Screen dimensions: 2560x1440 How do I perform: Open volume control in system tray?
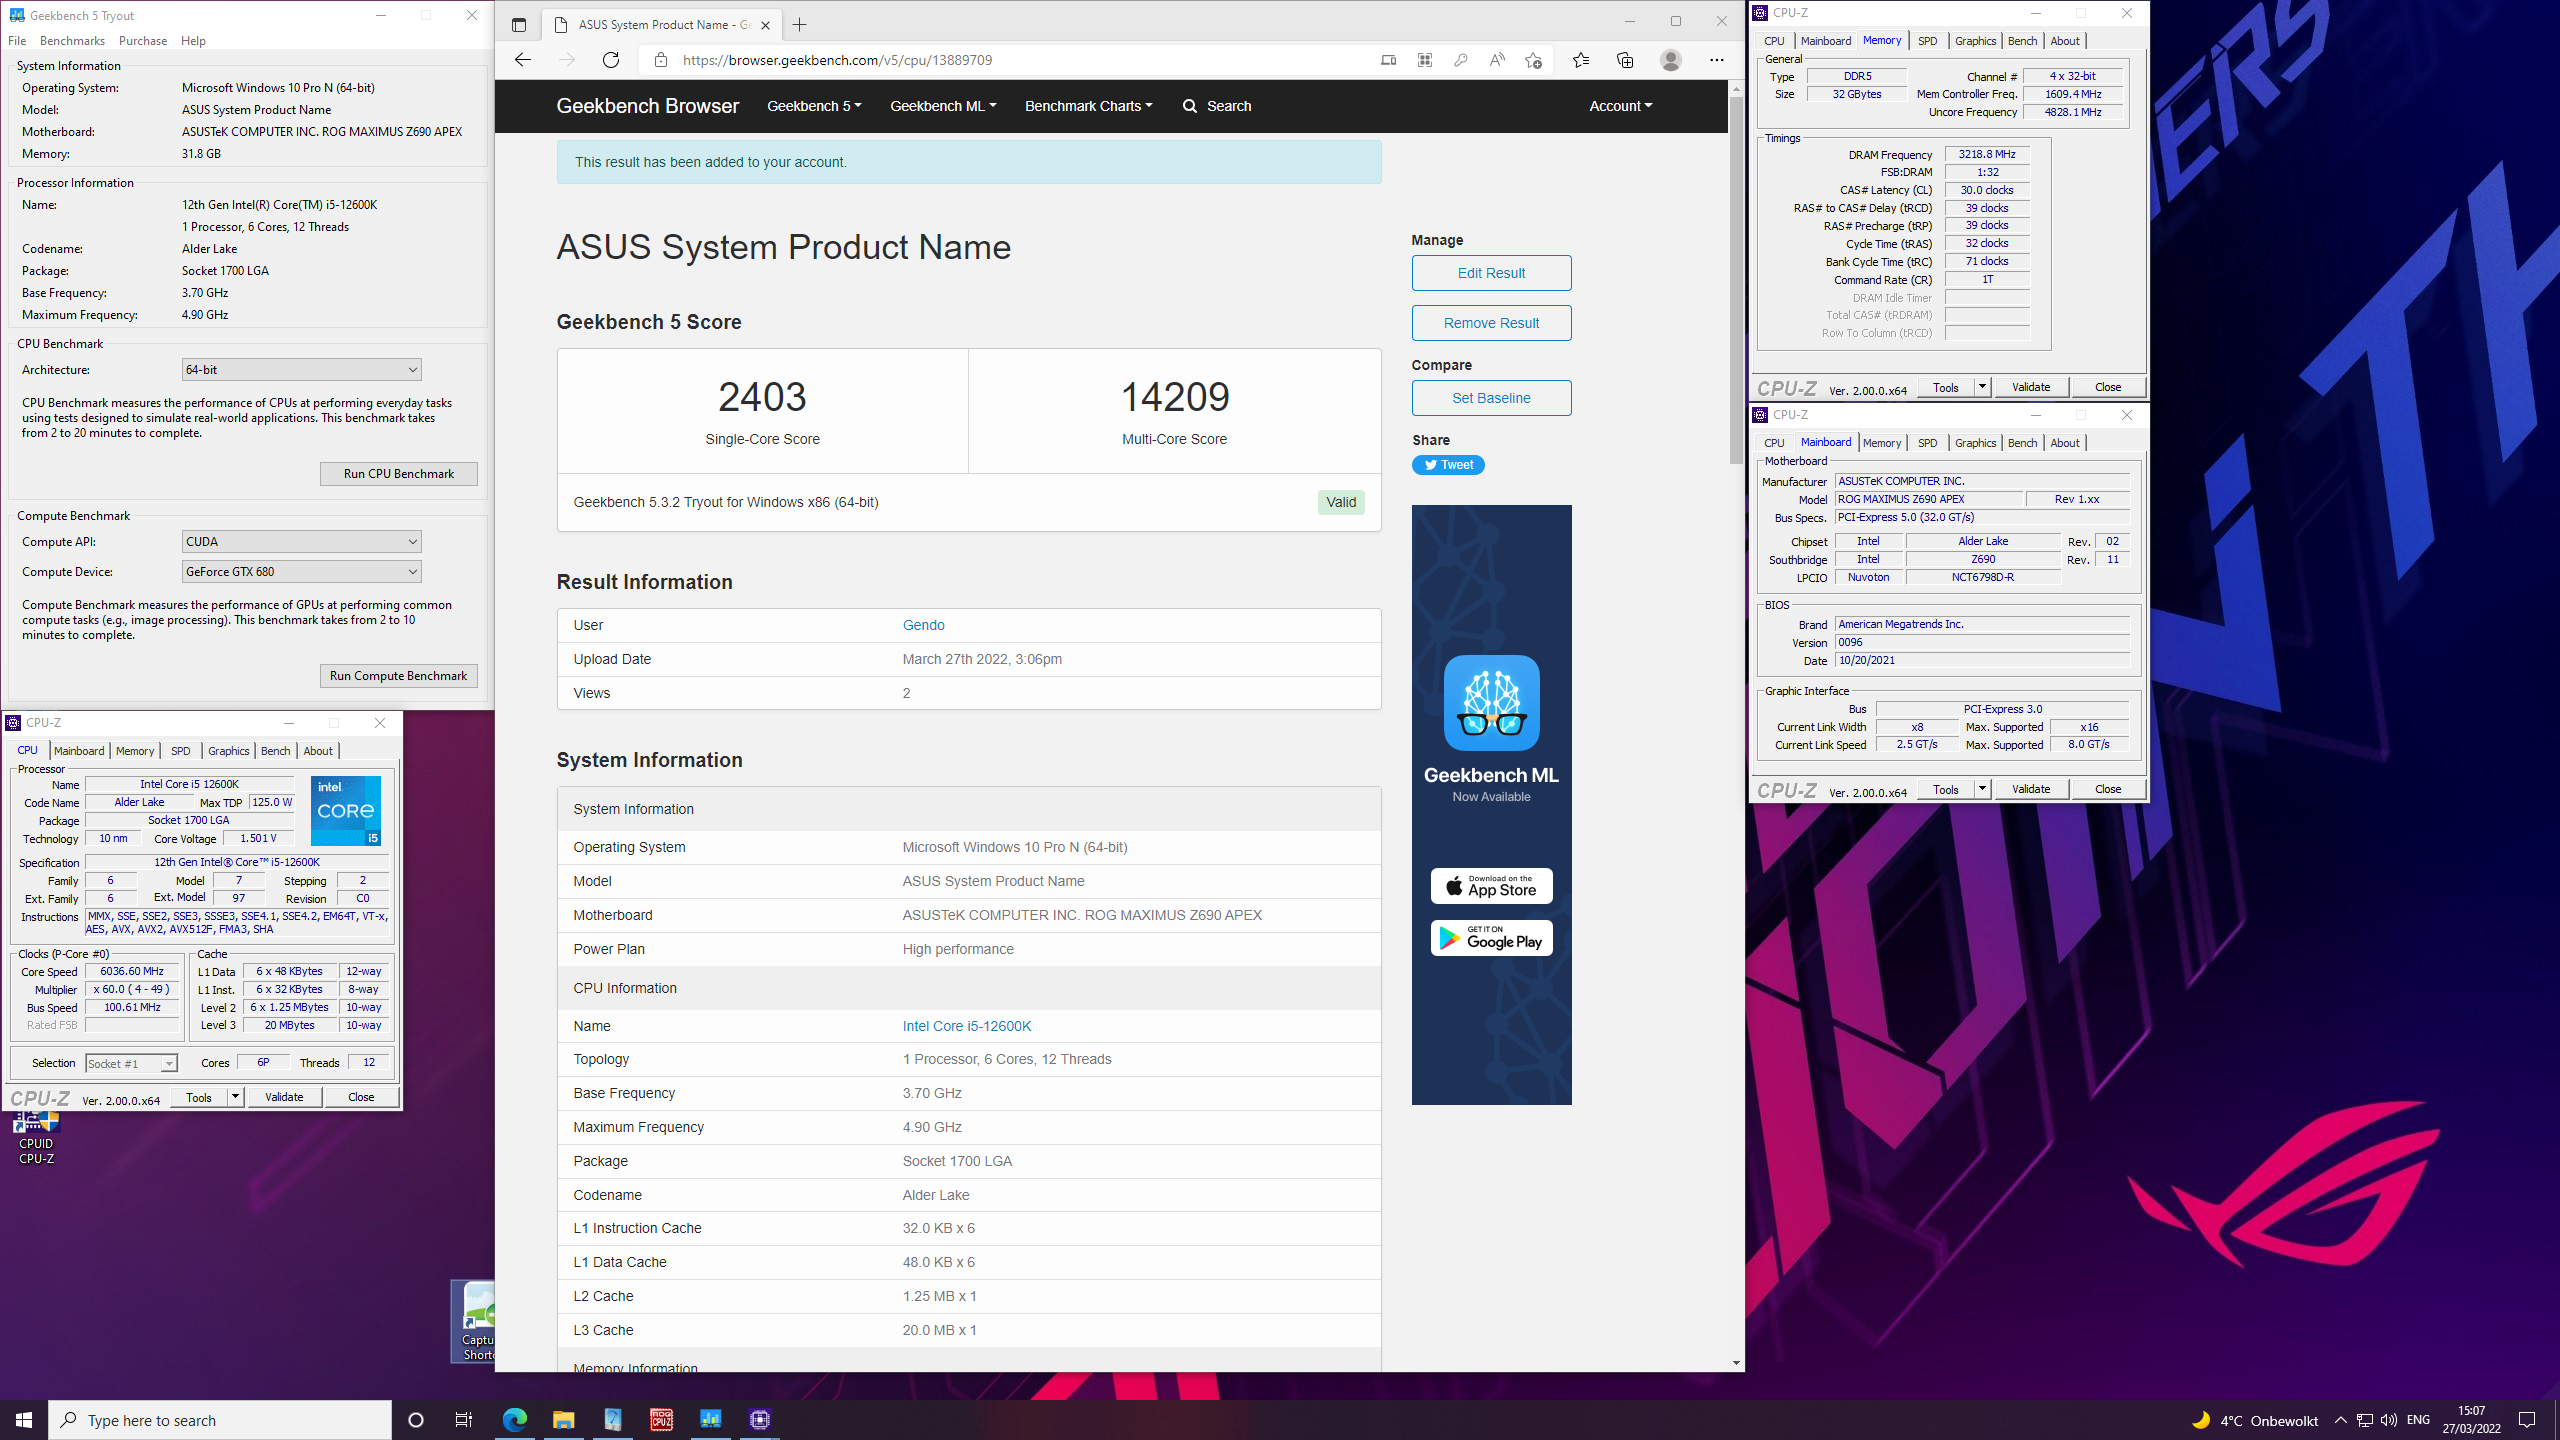(2388, 1420)
